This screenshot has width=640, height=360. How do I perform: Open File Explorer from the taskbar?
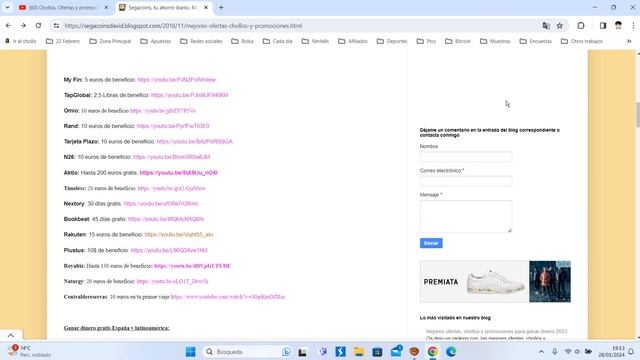[359, 351]
